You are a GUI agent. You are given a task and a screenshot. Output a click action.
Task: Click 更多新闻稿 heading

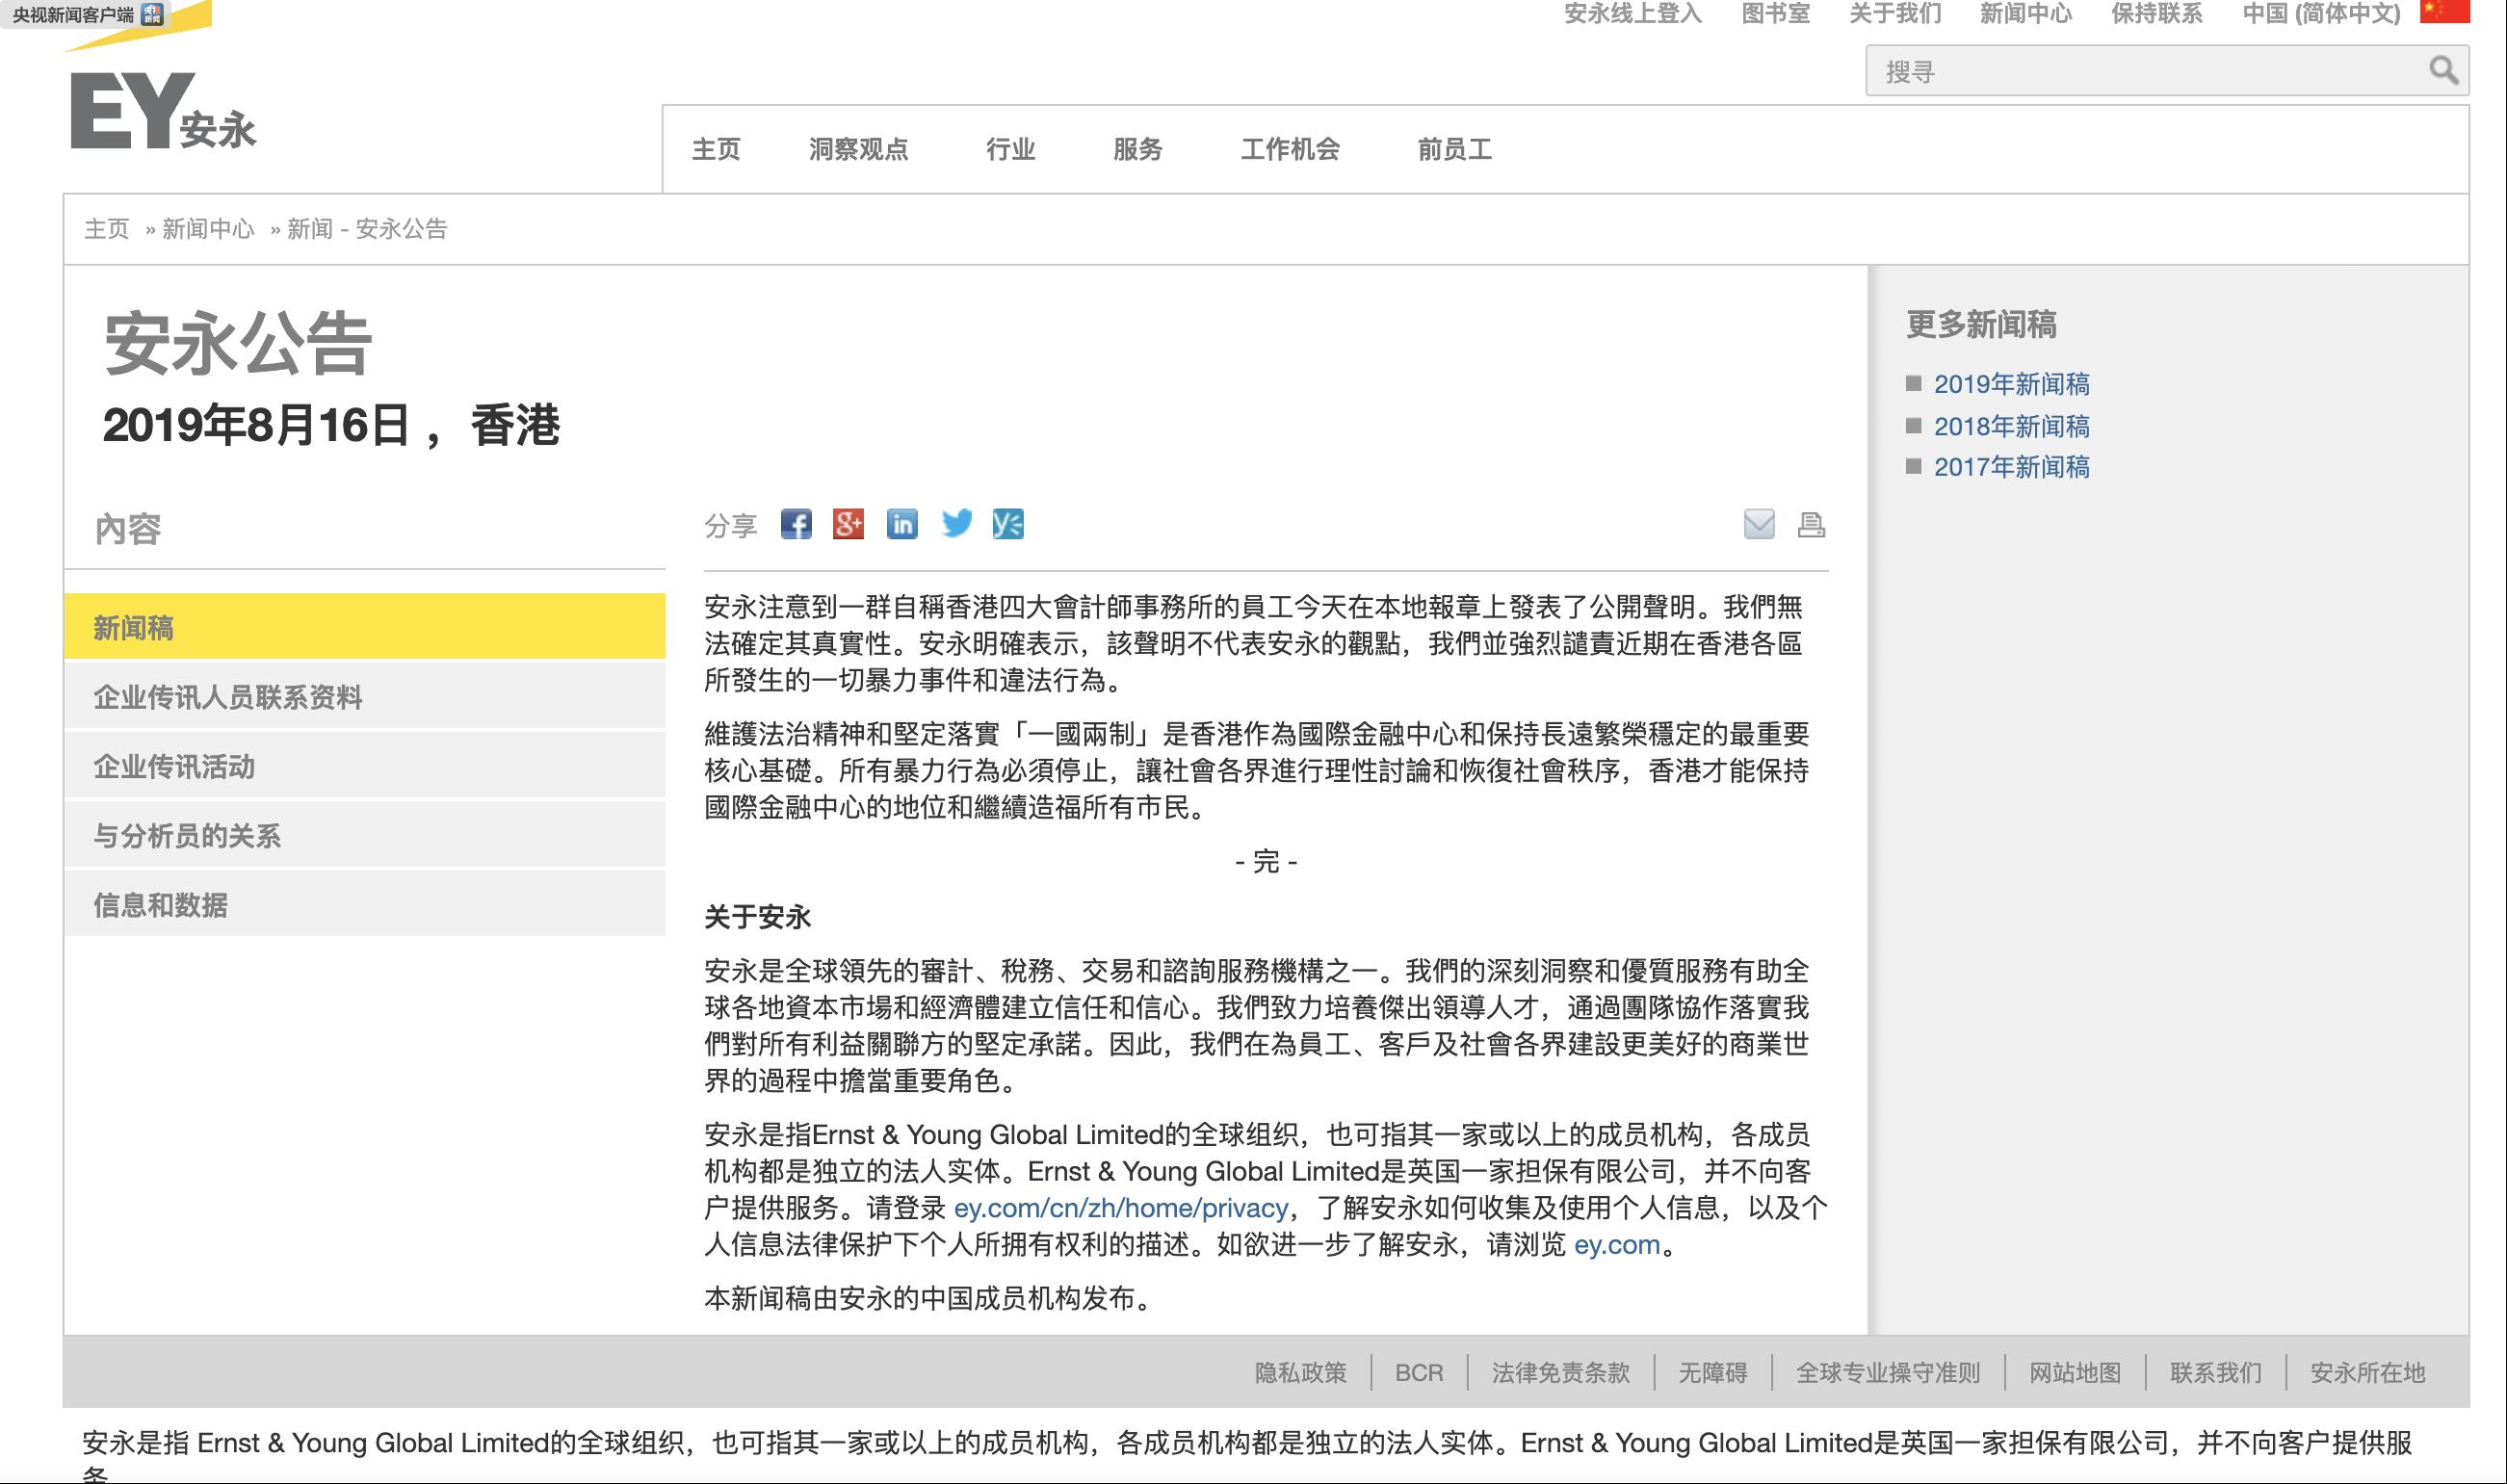tap(1981, 325)
